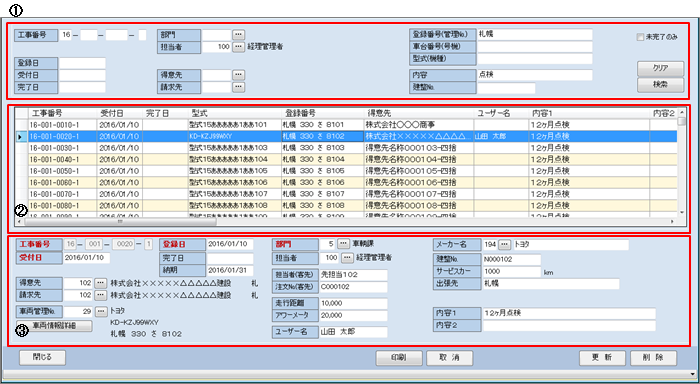Screen dimensions: 700x384
Task: Focus the 車台番号(号機) search field
Action: click(x=535, y=46)
